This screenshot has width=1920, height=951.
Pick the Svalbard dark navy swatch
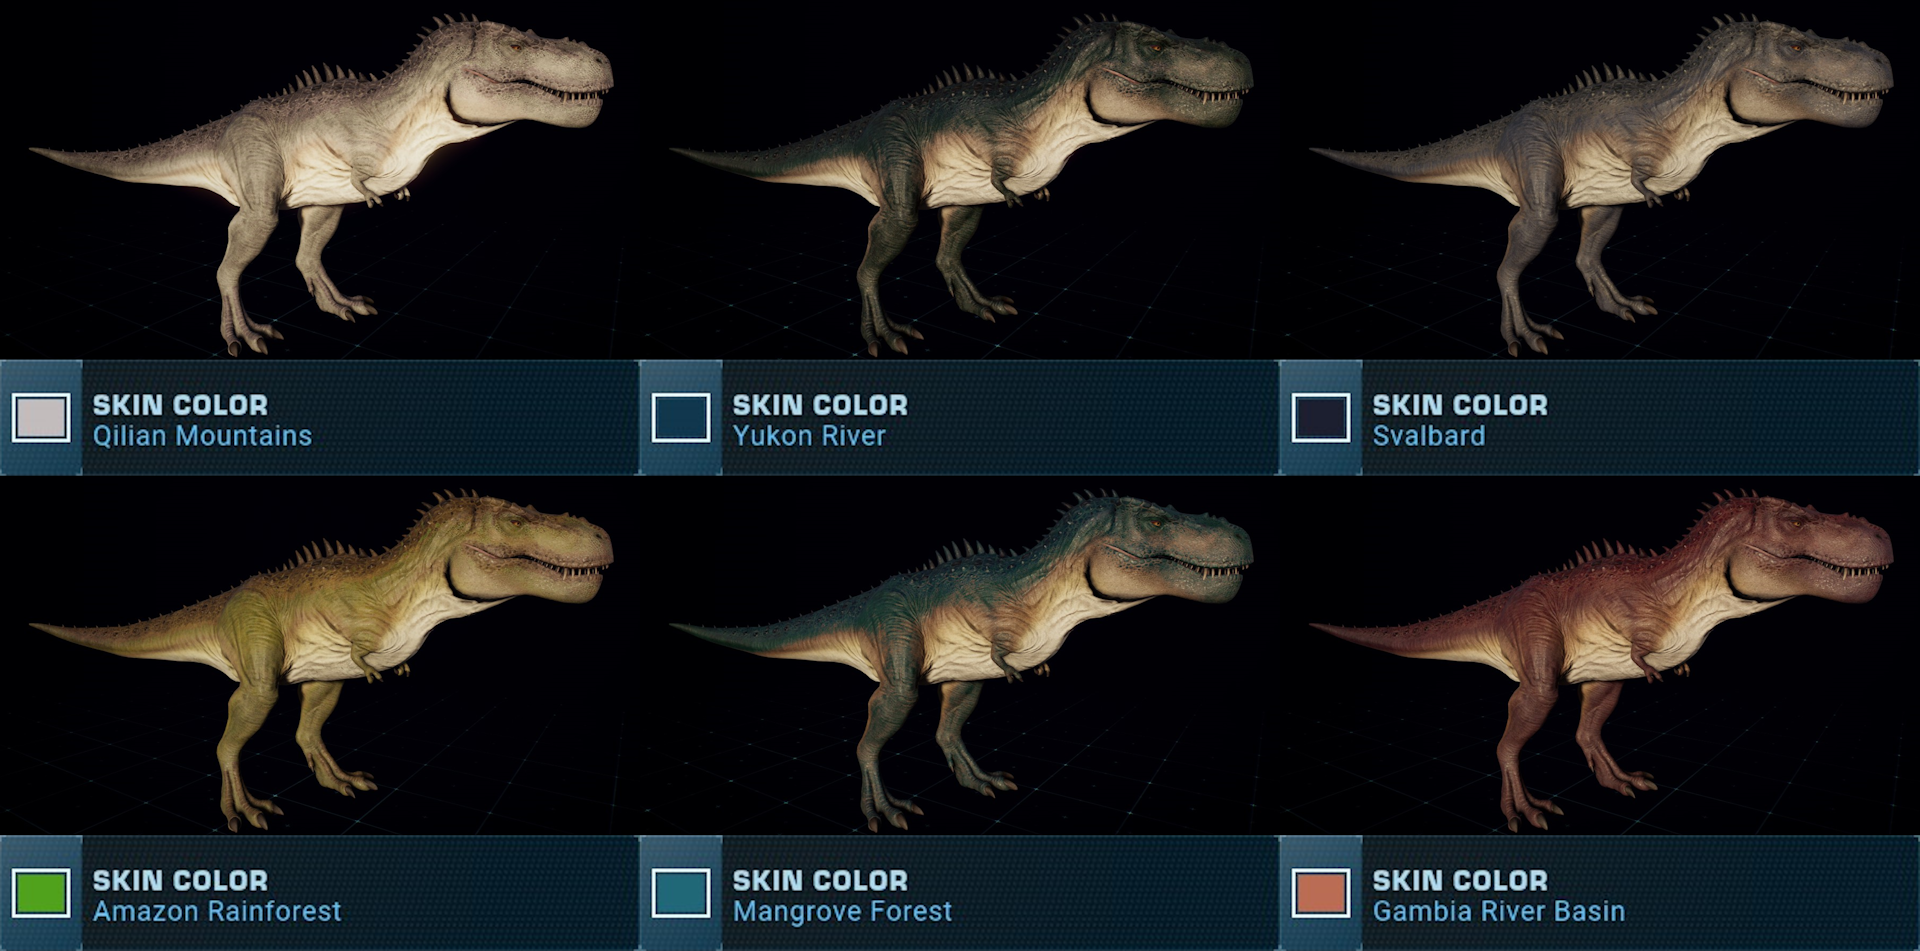(1321, 418)
